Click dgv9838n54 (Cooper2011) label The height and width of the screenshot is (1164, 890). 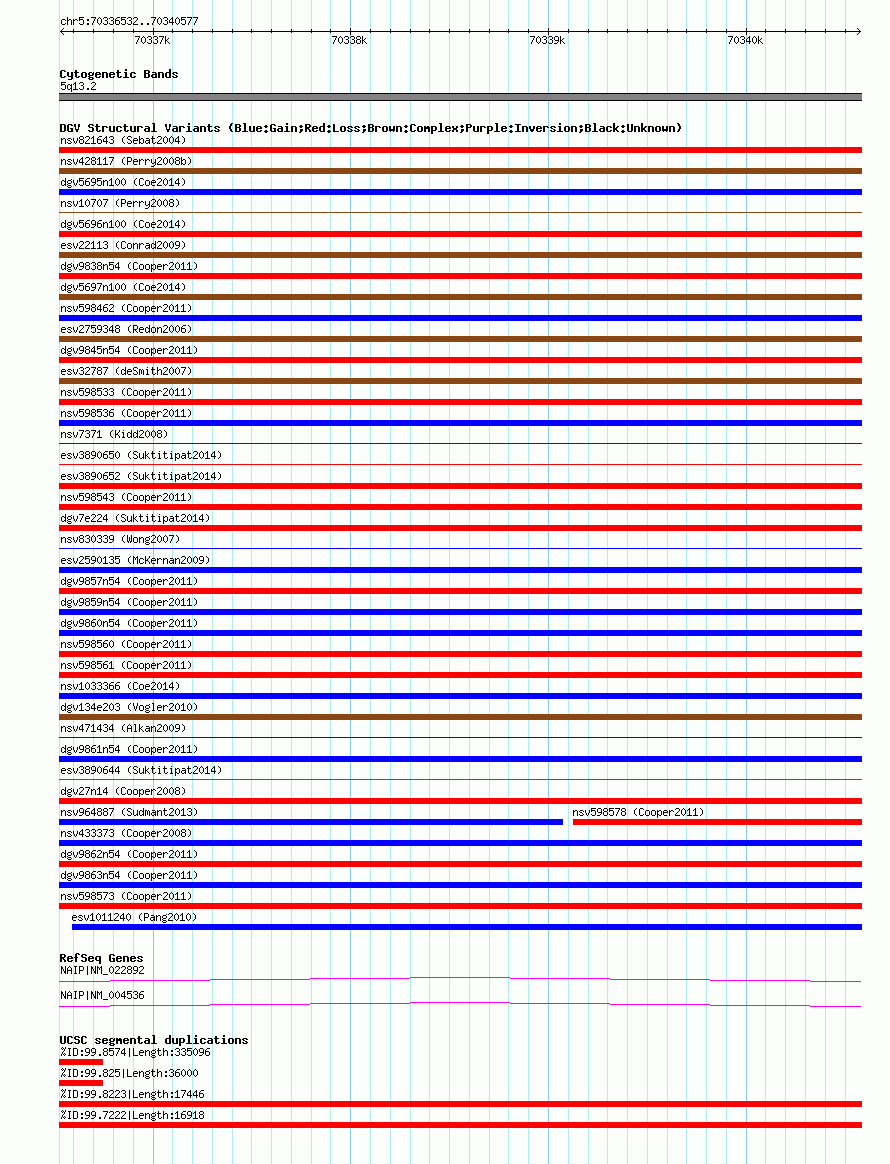tap(129, 266)
